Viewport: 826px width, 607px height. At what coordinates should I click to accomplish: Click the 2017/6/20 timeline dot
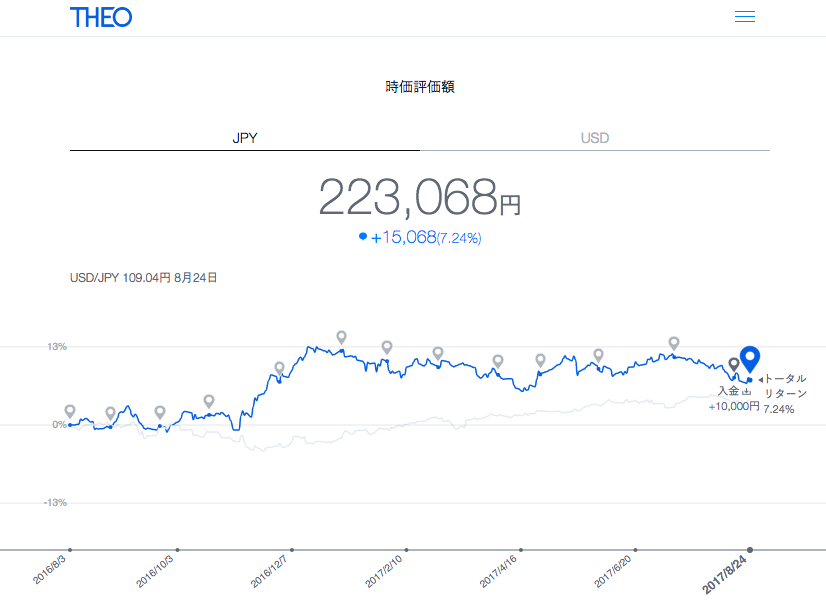[635, 550]
